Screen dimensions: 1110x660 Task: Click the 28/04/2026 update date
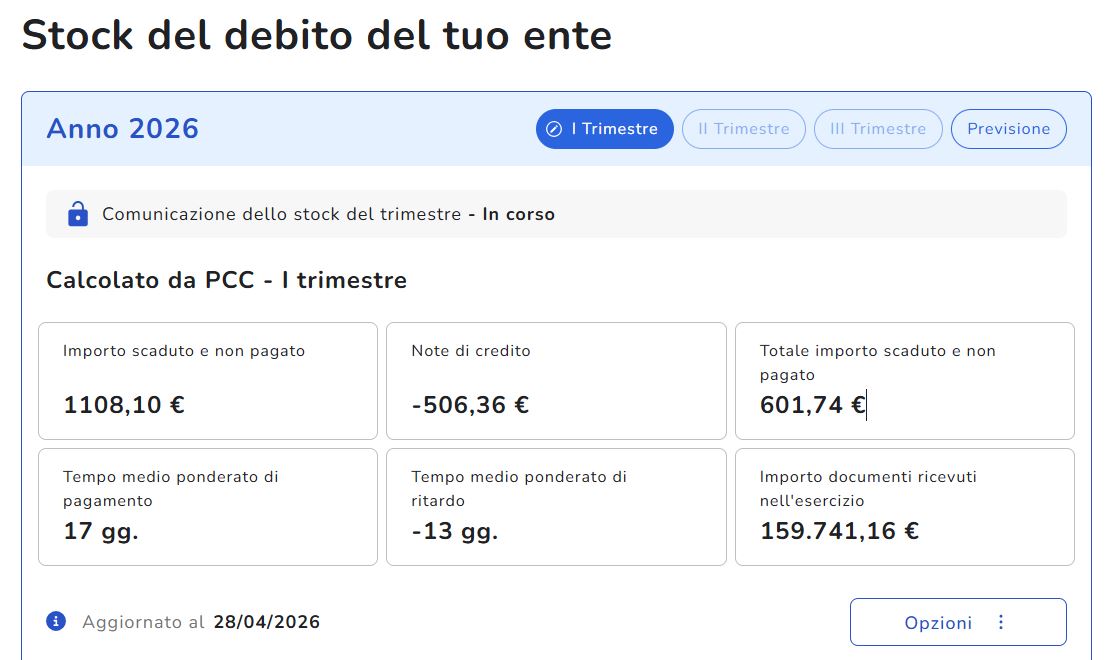[x=267, y=622]
